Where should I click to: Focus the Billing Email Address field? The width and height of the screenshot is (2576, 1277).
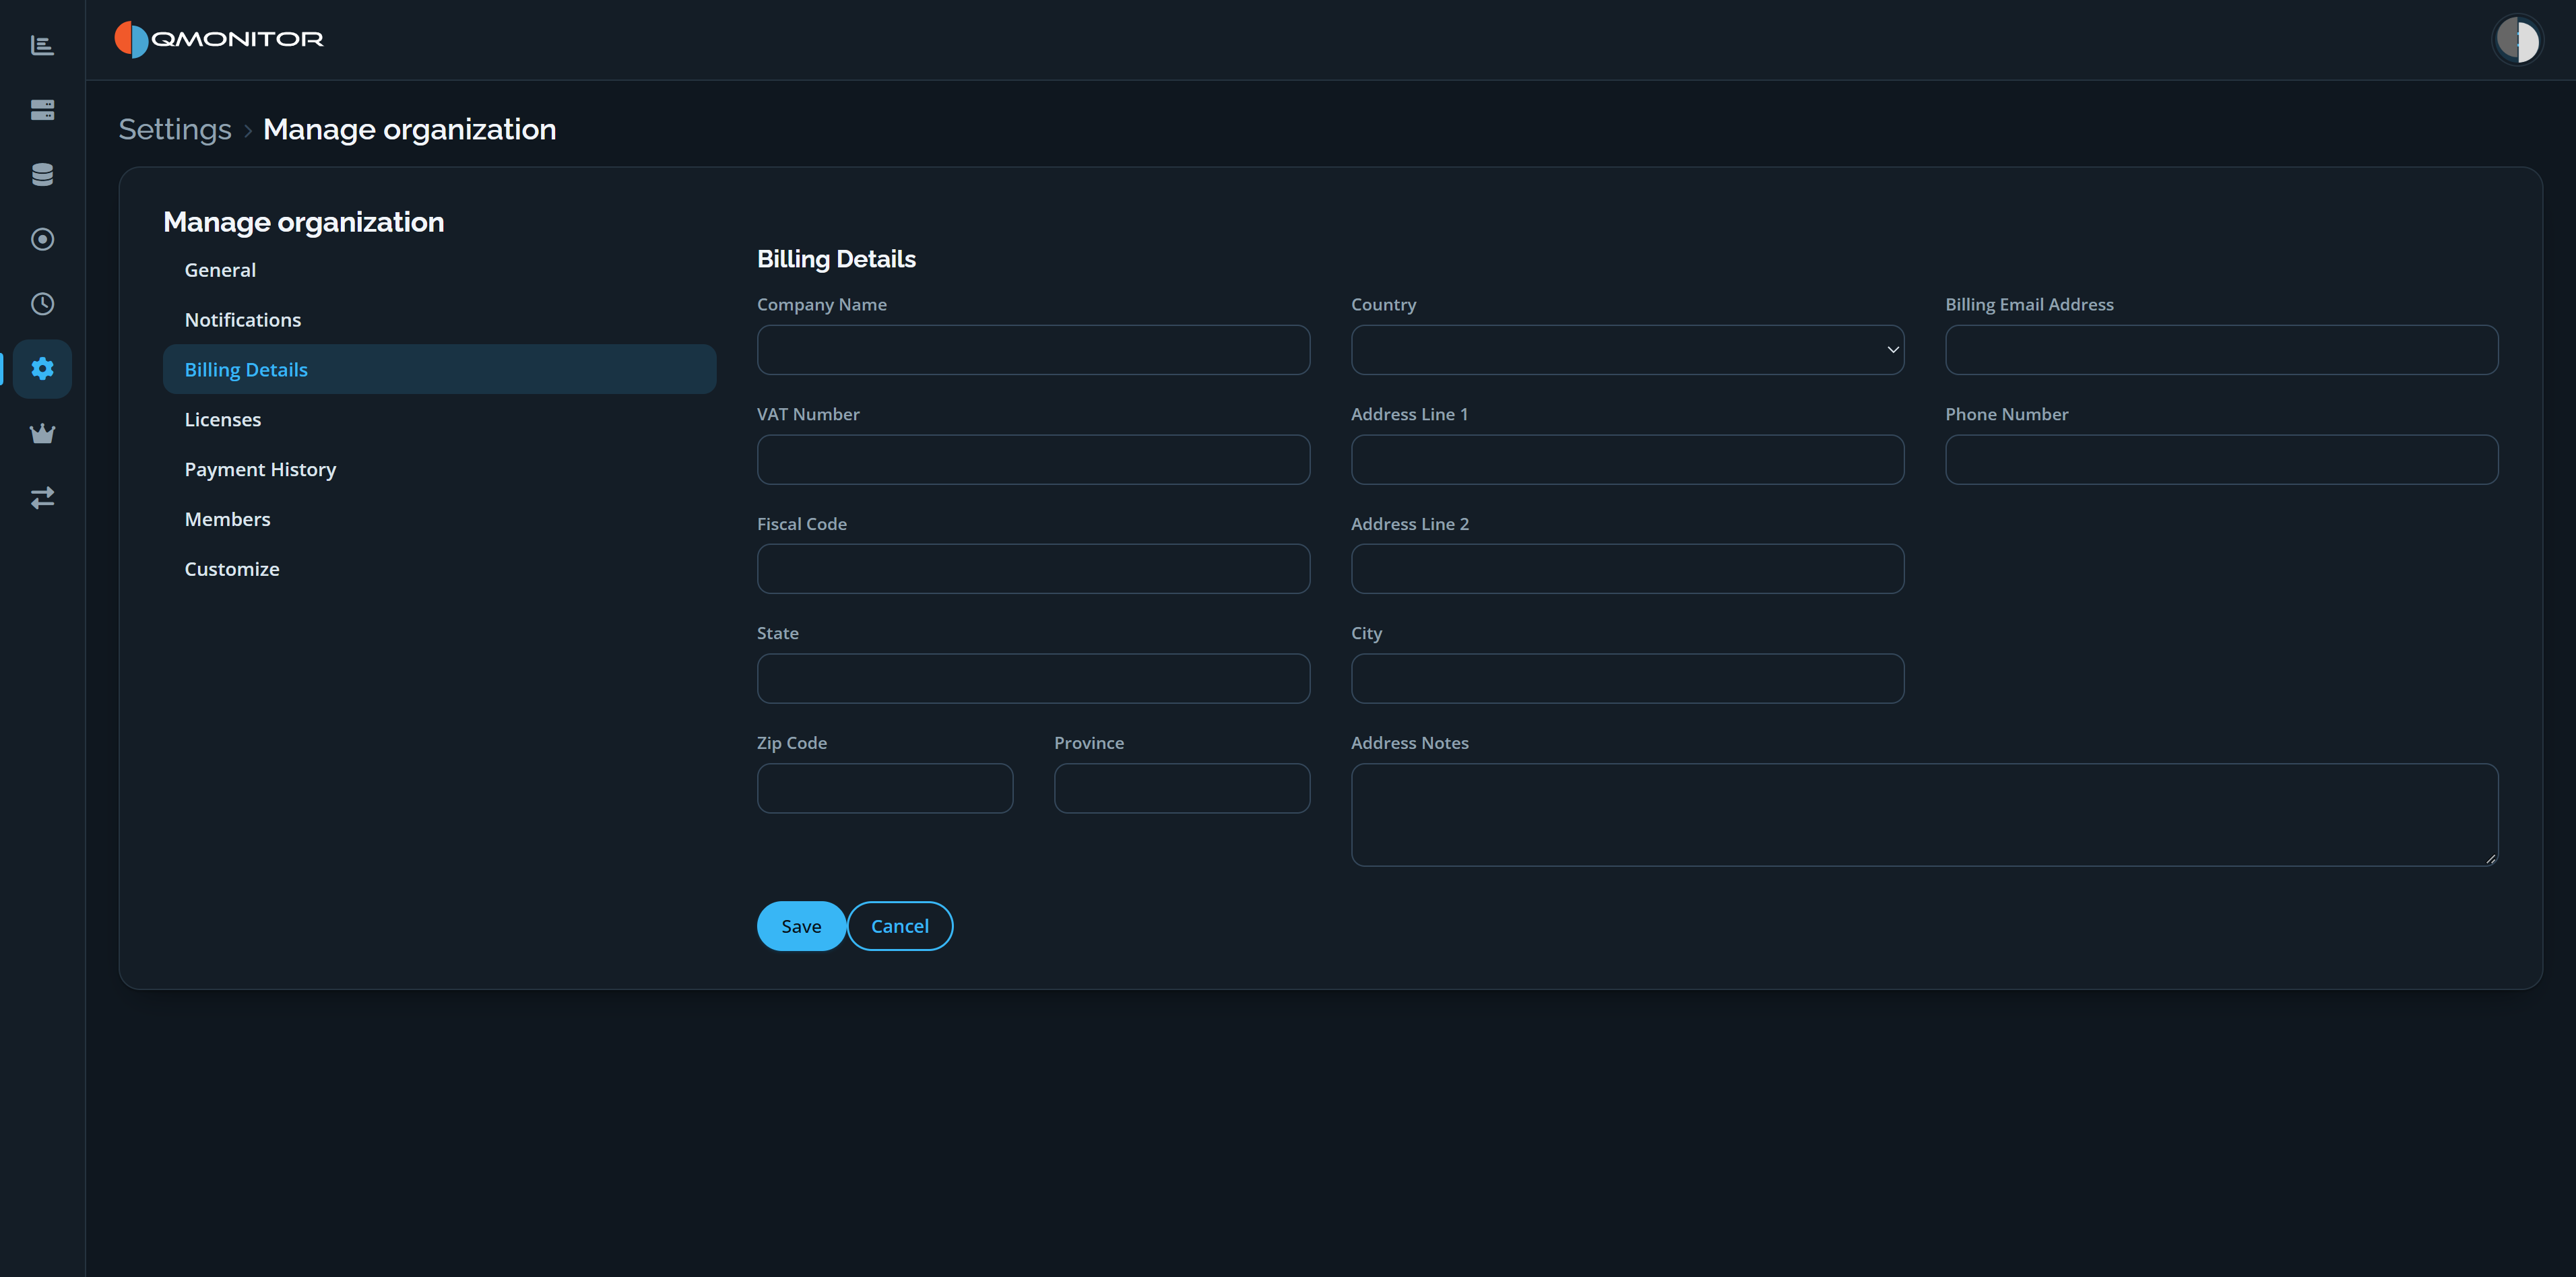pos(2221,350)
